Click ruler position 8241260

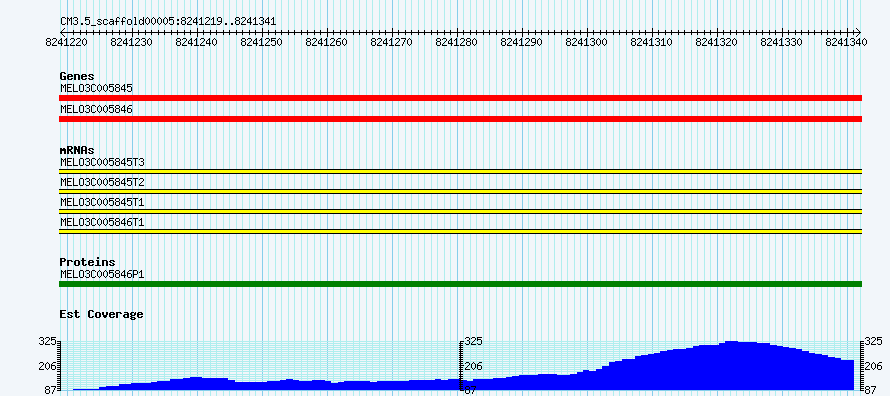[327, 43]
